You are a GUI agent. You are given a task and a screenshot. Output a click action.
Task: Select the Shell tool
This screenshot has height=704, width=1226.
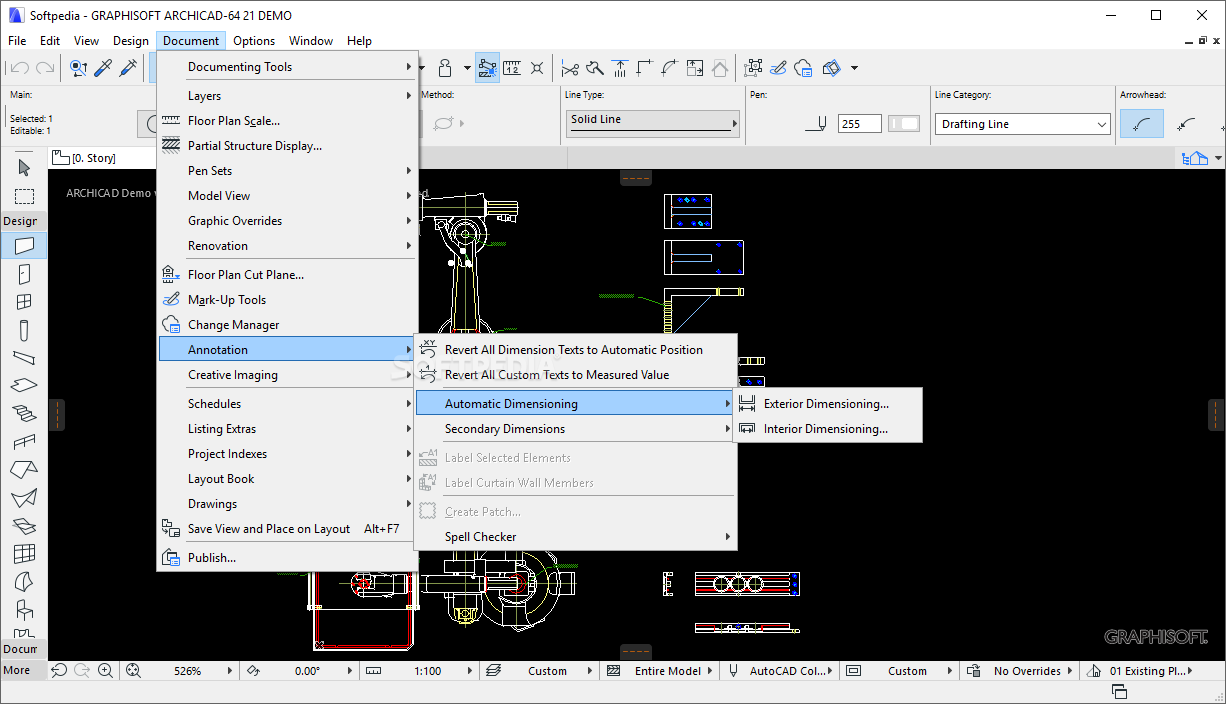coord(24,497)
